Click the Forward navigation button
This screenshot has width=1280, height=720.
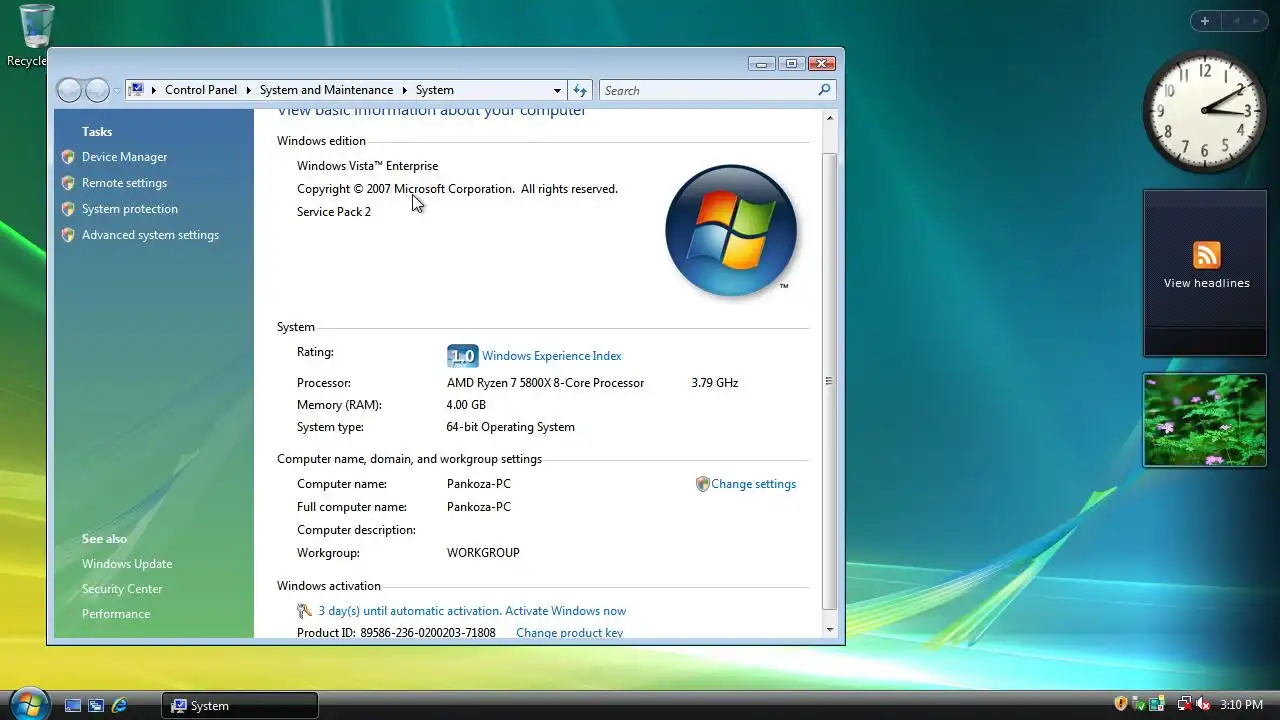(x=97, y=90)
